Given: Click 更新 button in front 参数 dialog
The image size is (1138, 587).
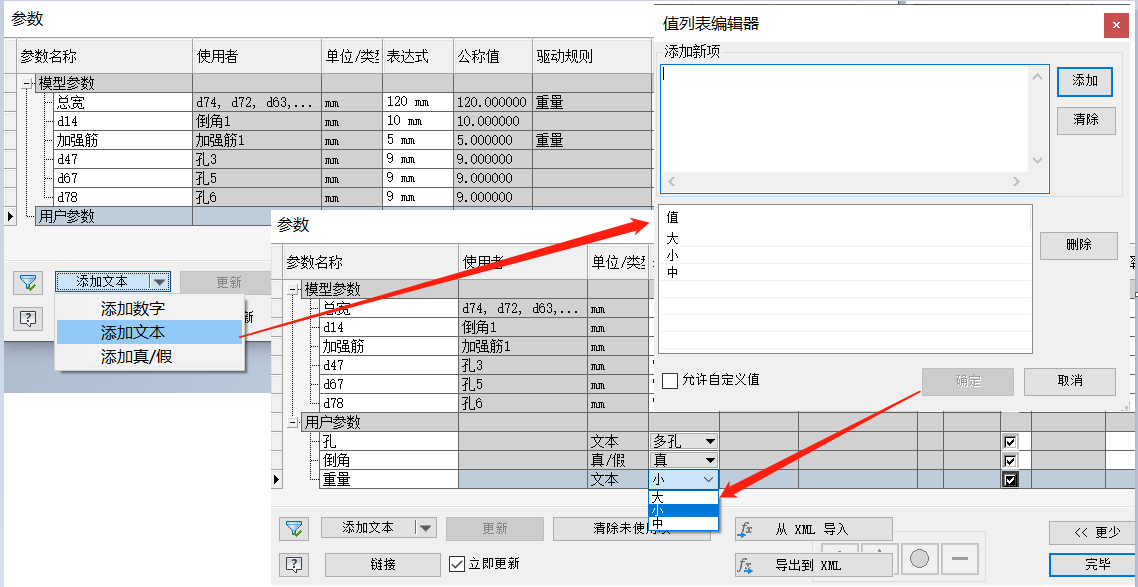Looking at the screenshot, I should click(495, 528).
